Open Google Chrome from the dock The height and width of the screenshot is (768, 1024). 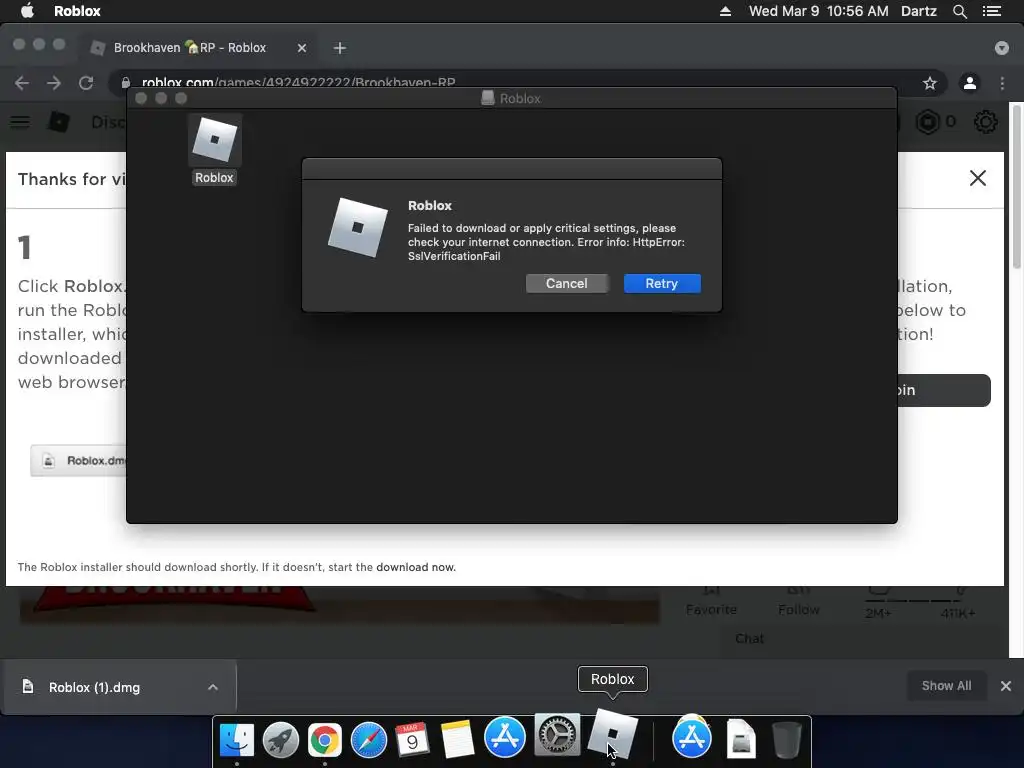[x=325, y=739]
